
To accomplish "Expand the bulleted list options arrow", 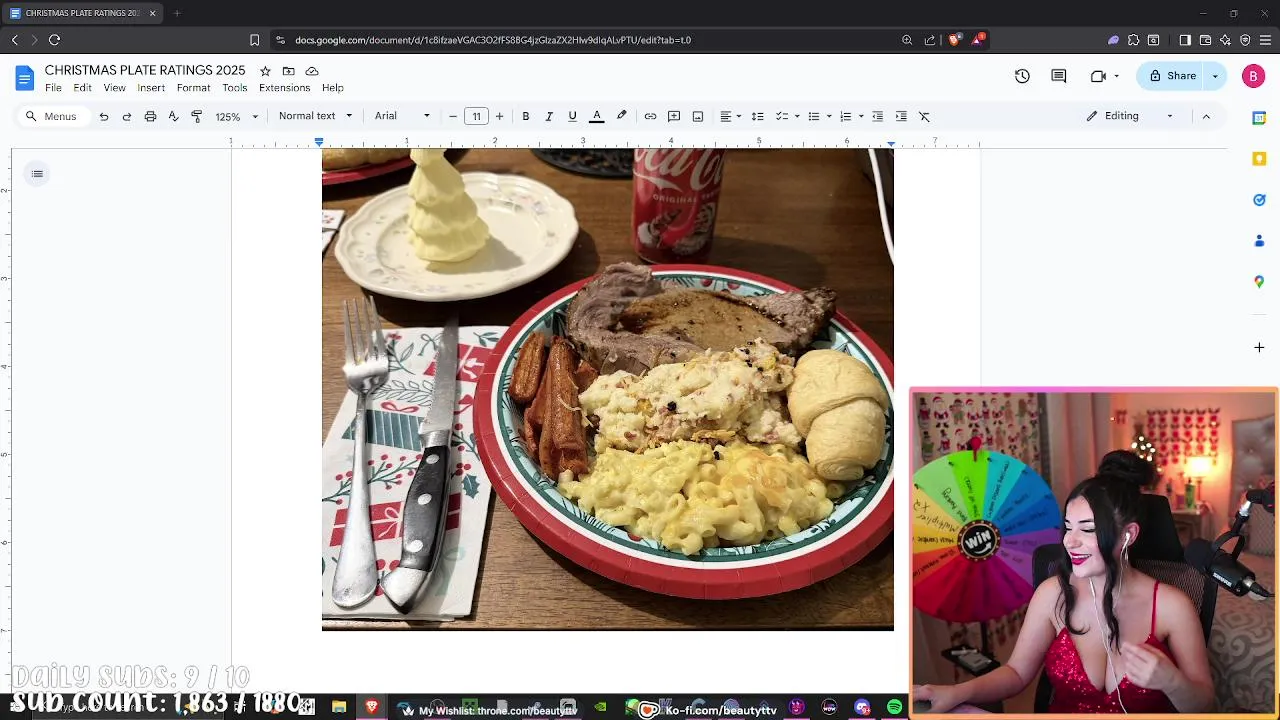I will (x=829, y=116).
